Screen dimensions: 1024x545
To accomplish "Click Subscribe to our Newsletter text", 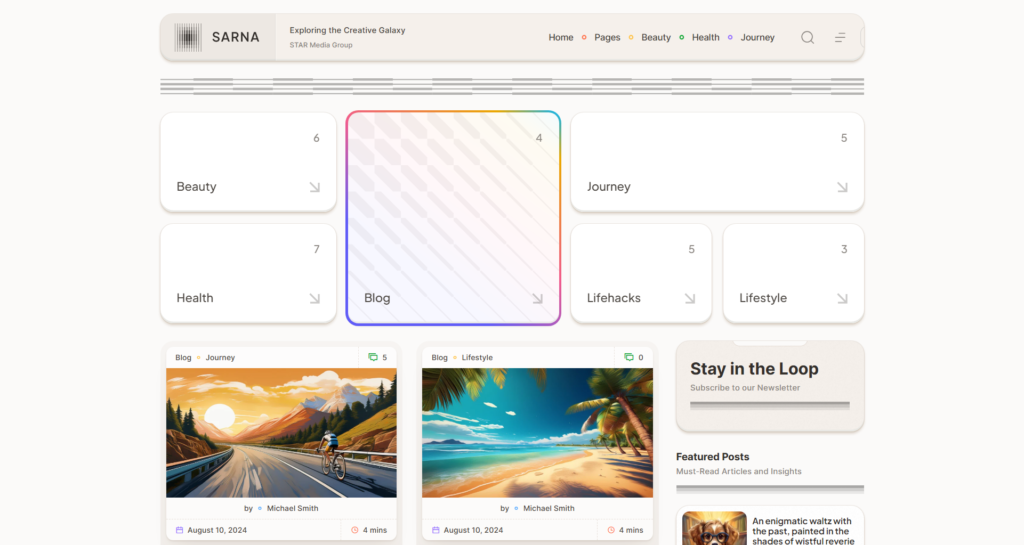I will (745, 388).
